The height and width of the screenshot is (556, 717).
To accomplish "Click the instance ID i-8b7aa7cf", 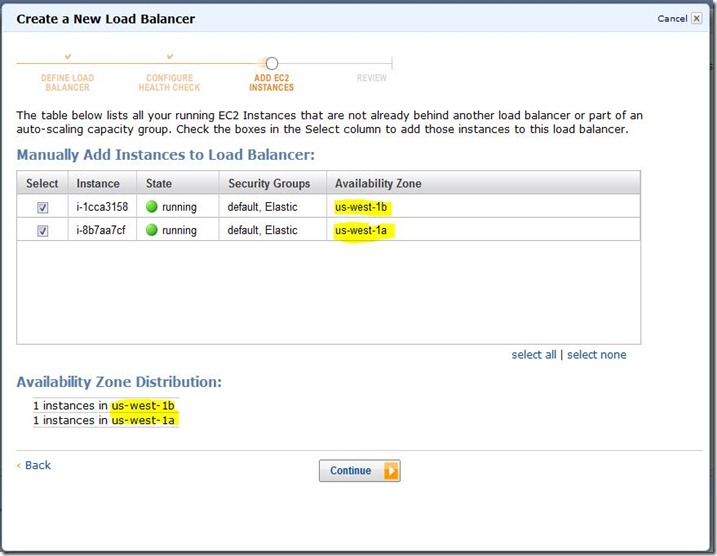I will 101,230.
